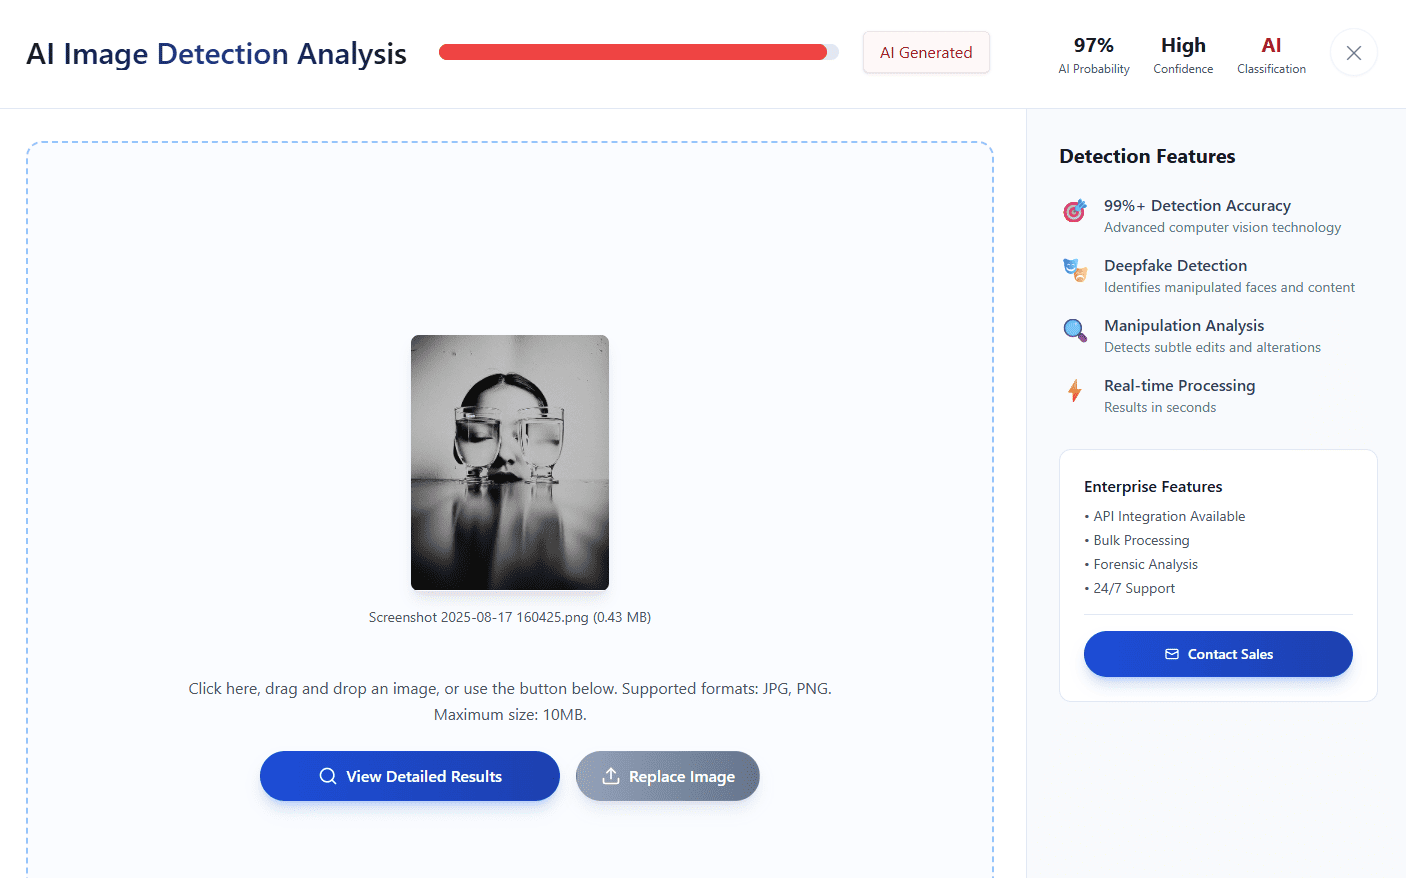Click the AI Generated badge

[926, 52]
